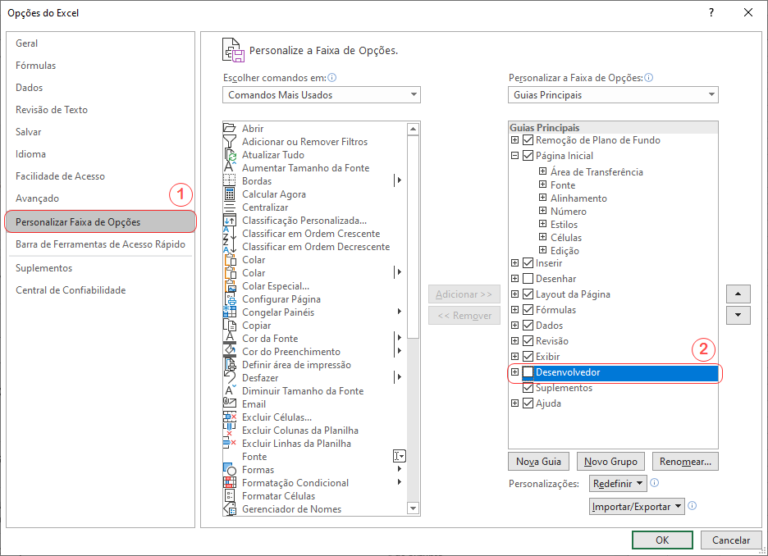Viewport: 768px width, 556px height.
Task: Uncheck Remoção de Plano de Fundo checkbox
Action: point(528,140)
